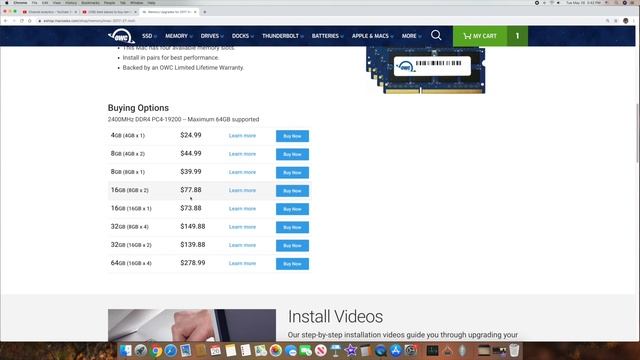Learn more about the $44.99 8GB kit
This screenshot has height=360, width=640.
tap(242, 154)
